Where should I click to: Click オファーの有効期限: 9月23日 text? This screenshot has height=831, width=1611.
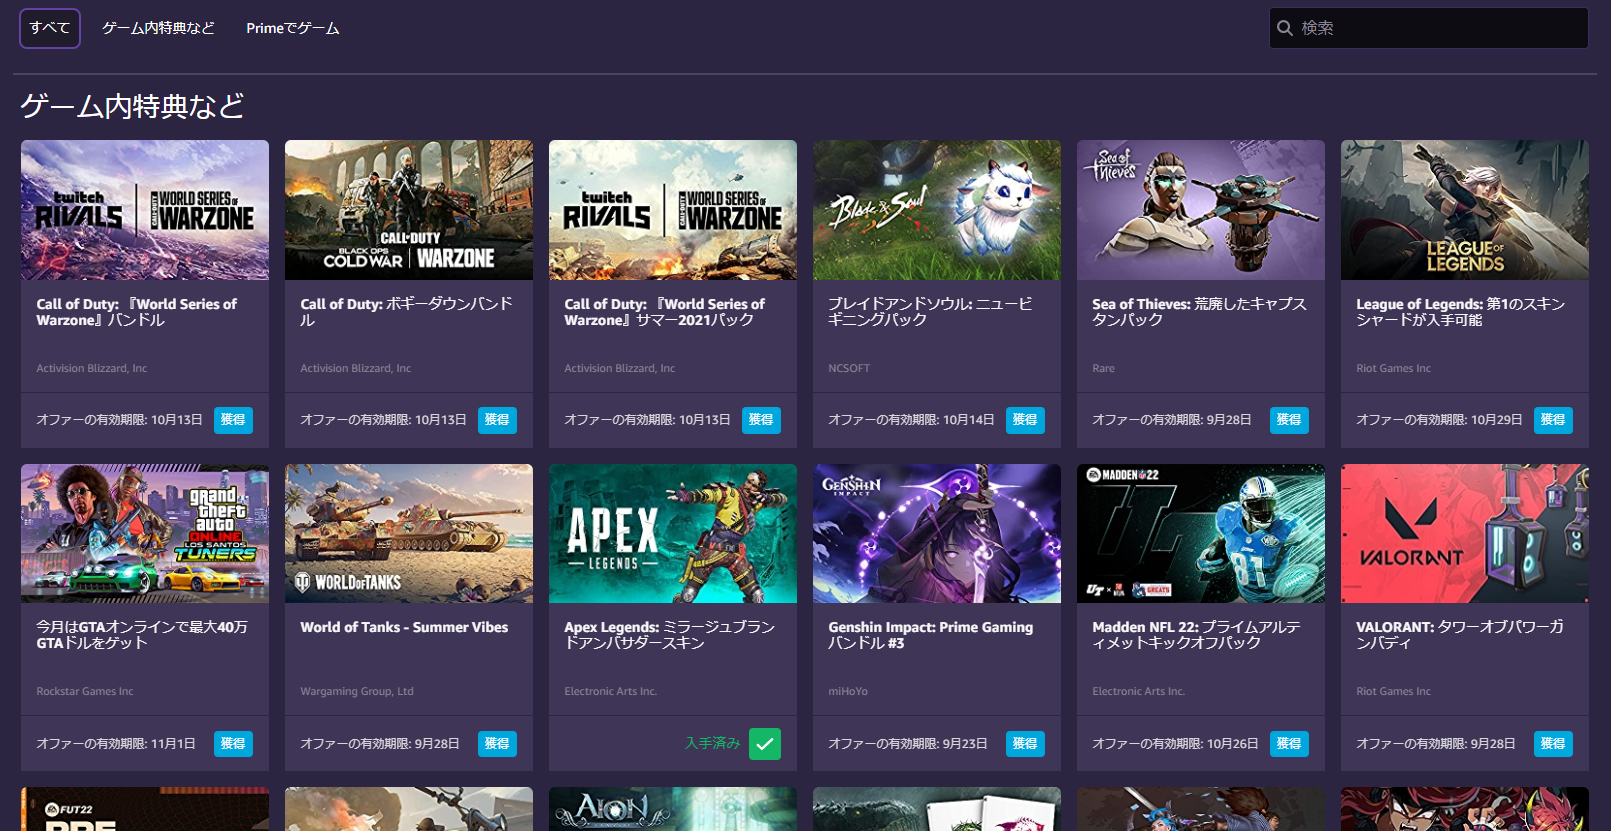click(908, 744)
